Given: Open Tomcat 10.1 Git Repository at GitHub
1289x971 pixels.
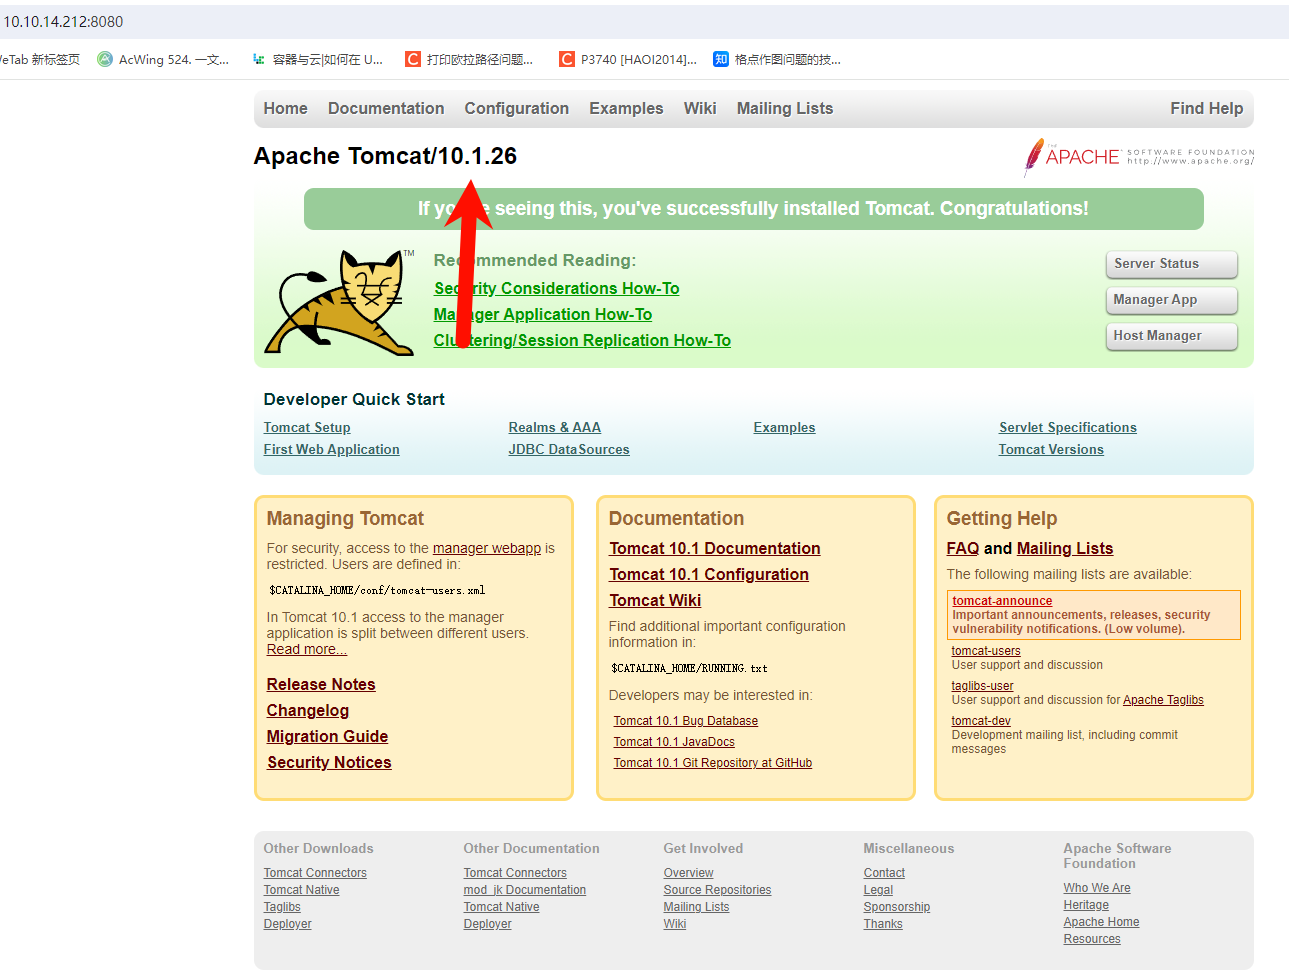Looking at the screenshot, I should pos(713,763).
